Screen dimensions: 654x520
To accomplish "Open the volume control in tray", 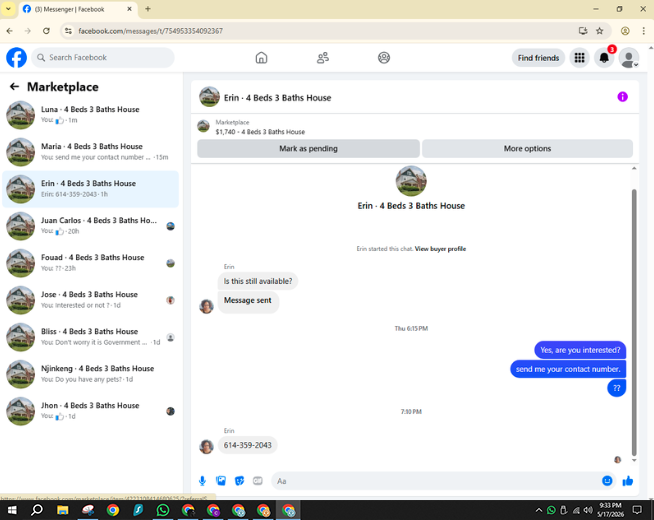I will tap(588, 510).
